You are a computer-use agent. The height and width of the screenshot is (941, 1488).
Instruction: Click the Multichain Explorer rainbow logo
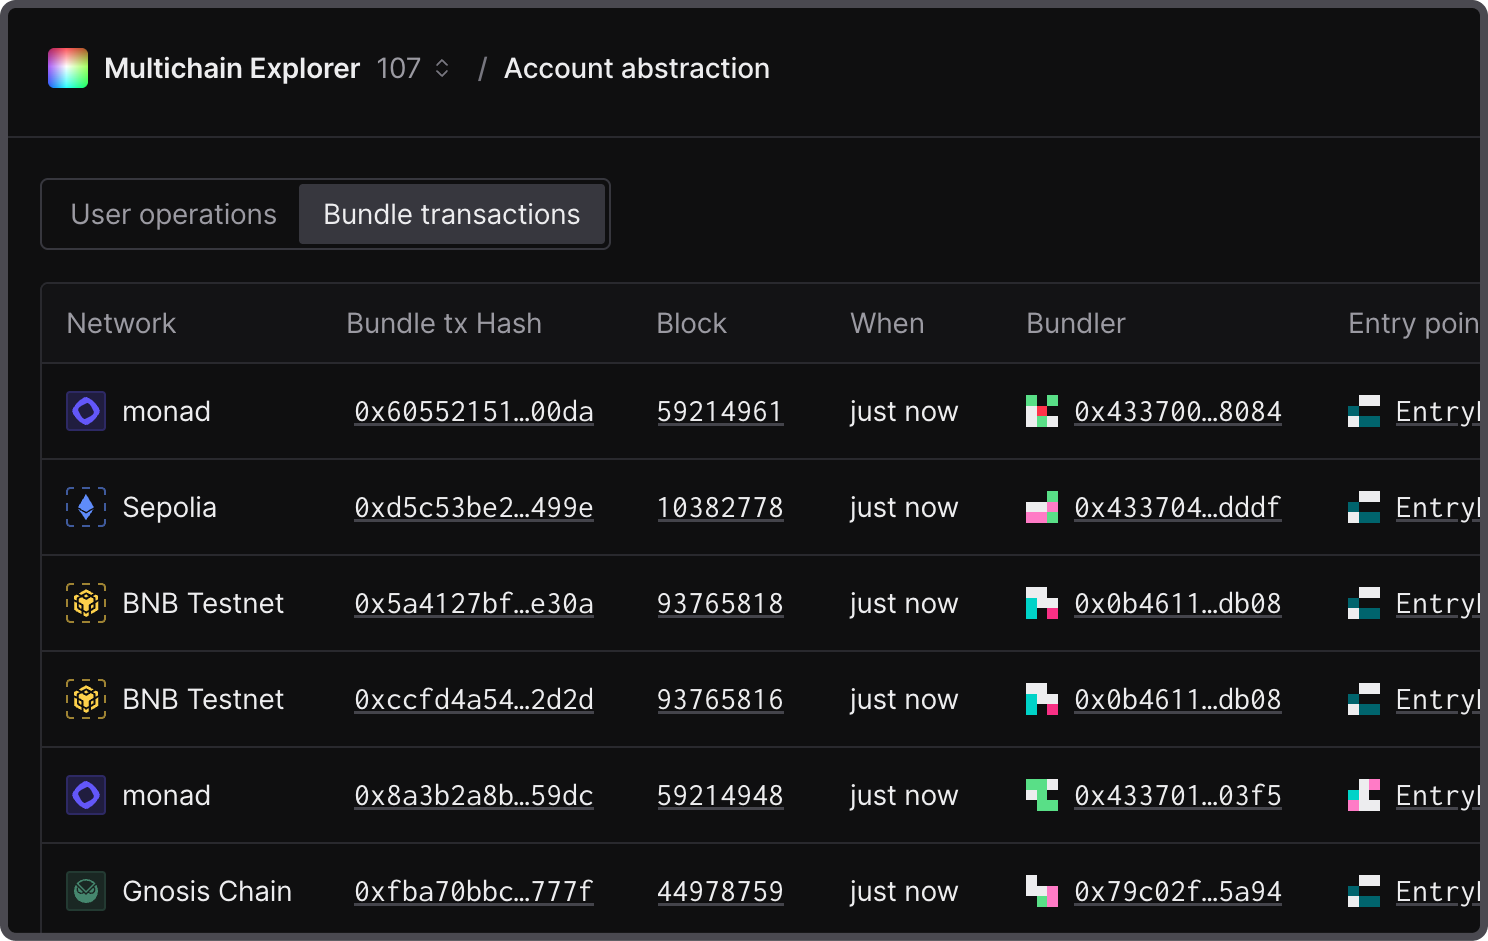coord(68,68)
